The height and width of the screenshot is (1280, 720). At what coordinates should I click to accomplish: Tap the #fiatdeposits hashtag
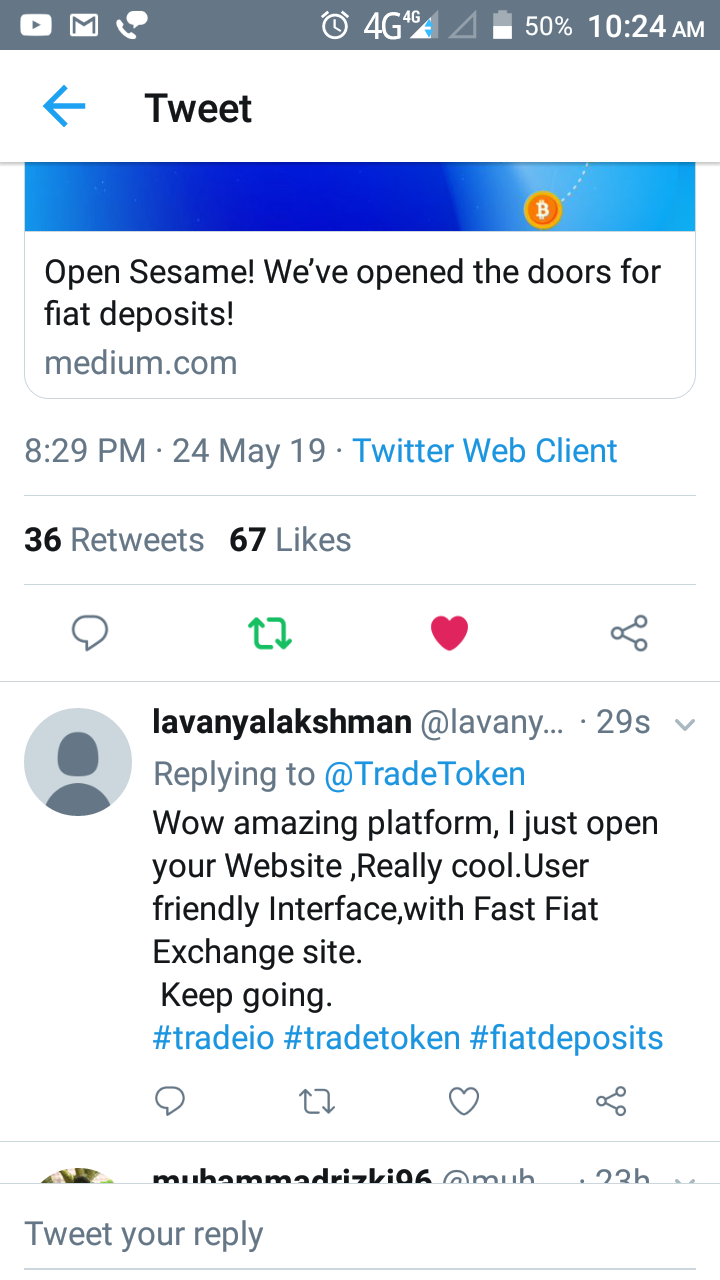(x=566, y=1037)
